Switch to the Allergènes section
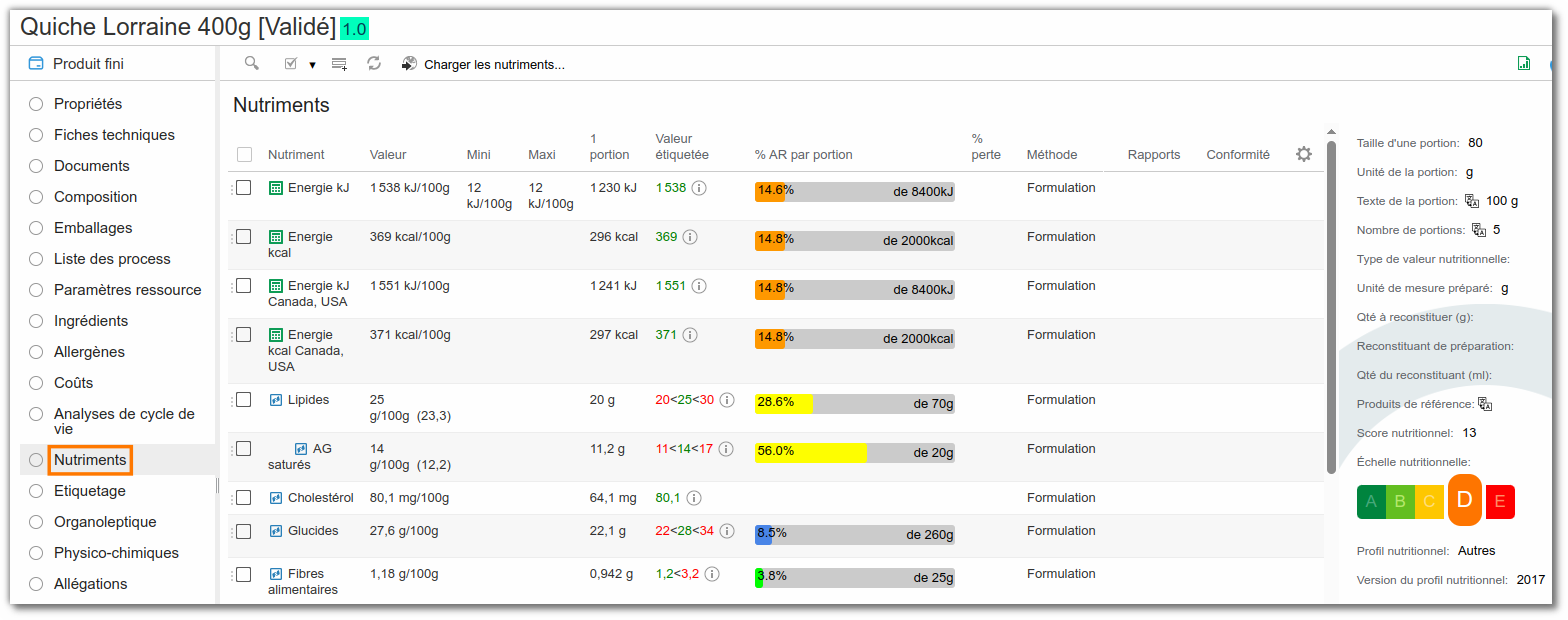The width and height of the screenshot is (1568, 620). point(89,352)
